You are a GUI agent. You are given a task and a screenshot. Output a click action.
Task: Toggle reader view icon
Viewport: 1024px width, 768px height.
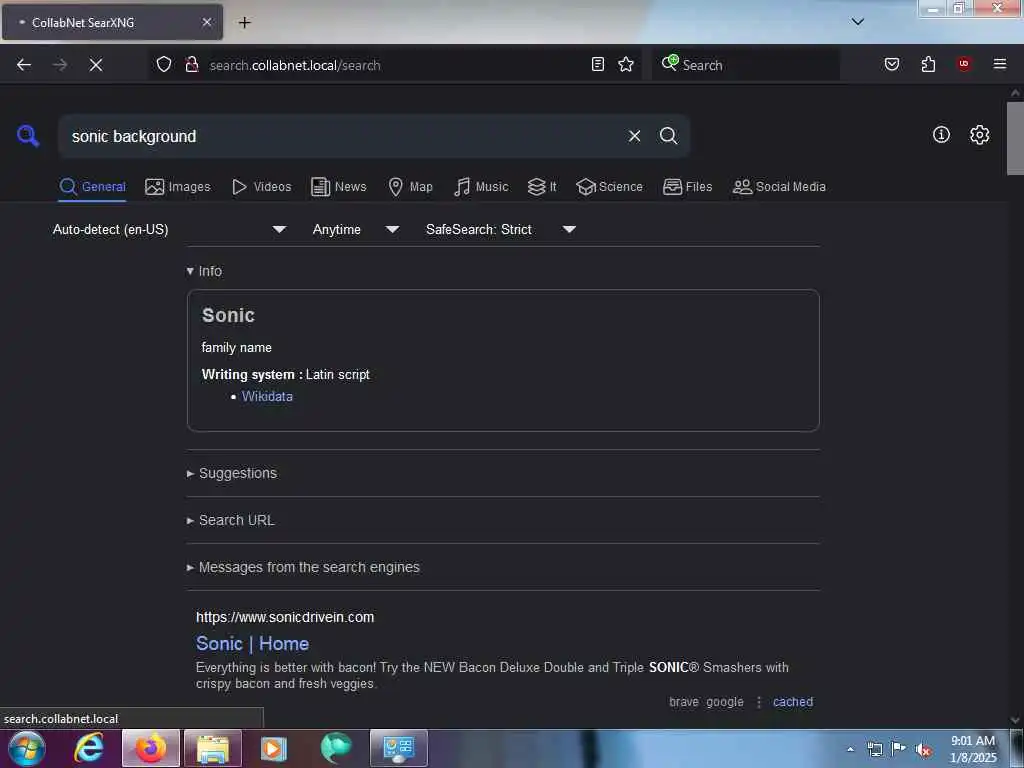(x=598, y=64)
